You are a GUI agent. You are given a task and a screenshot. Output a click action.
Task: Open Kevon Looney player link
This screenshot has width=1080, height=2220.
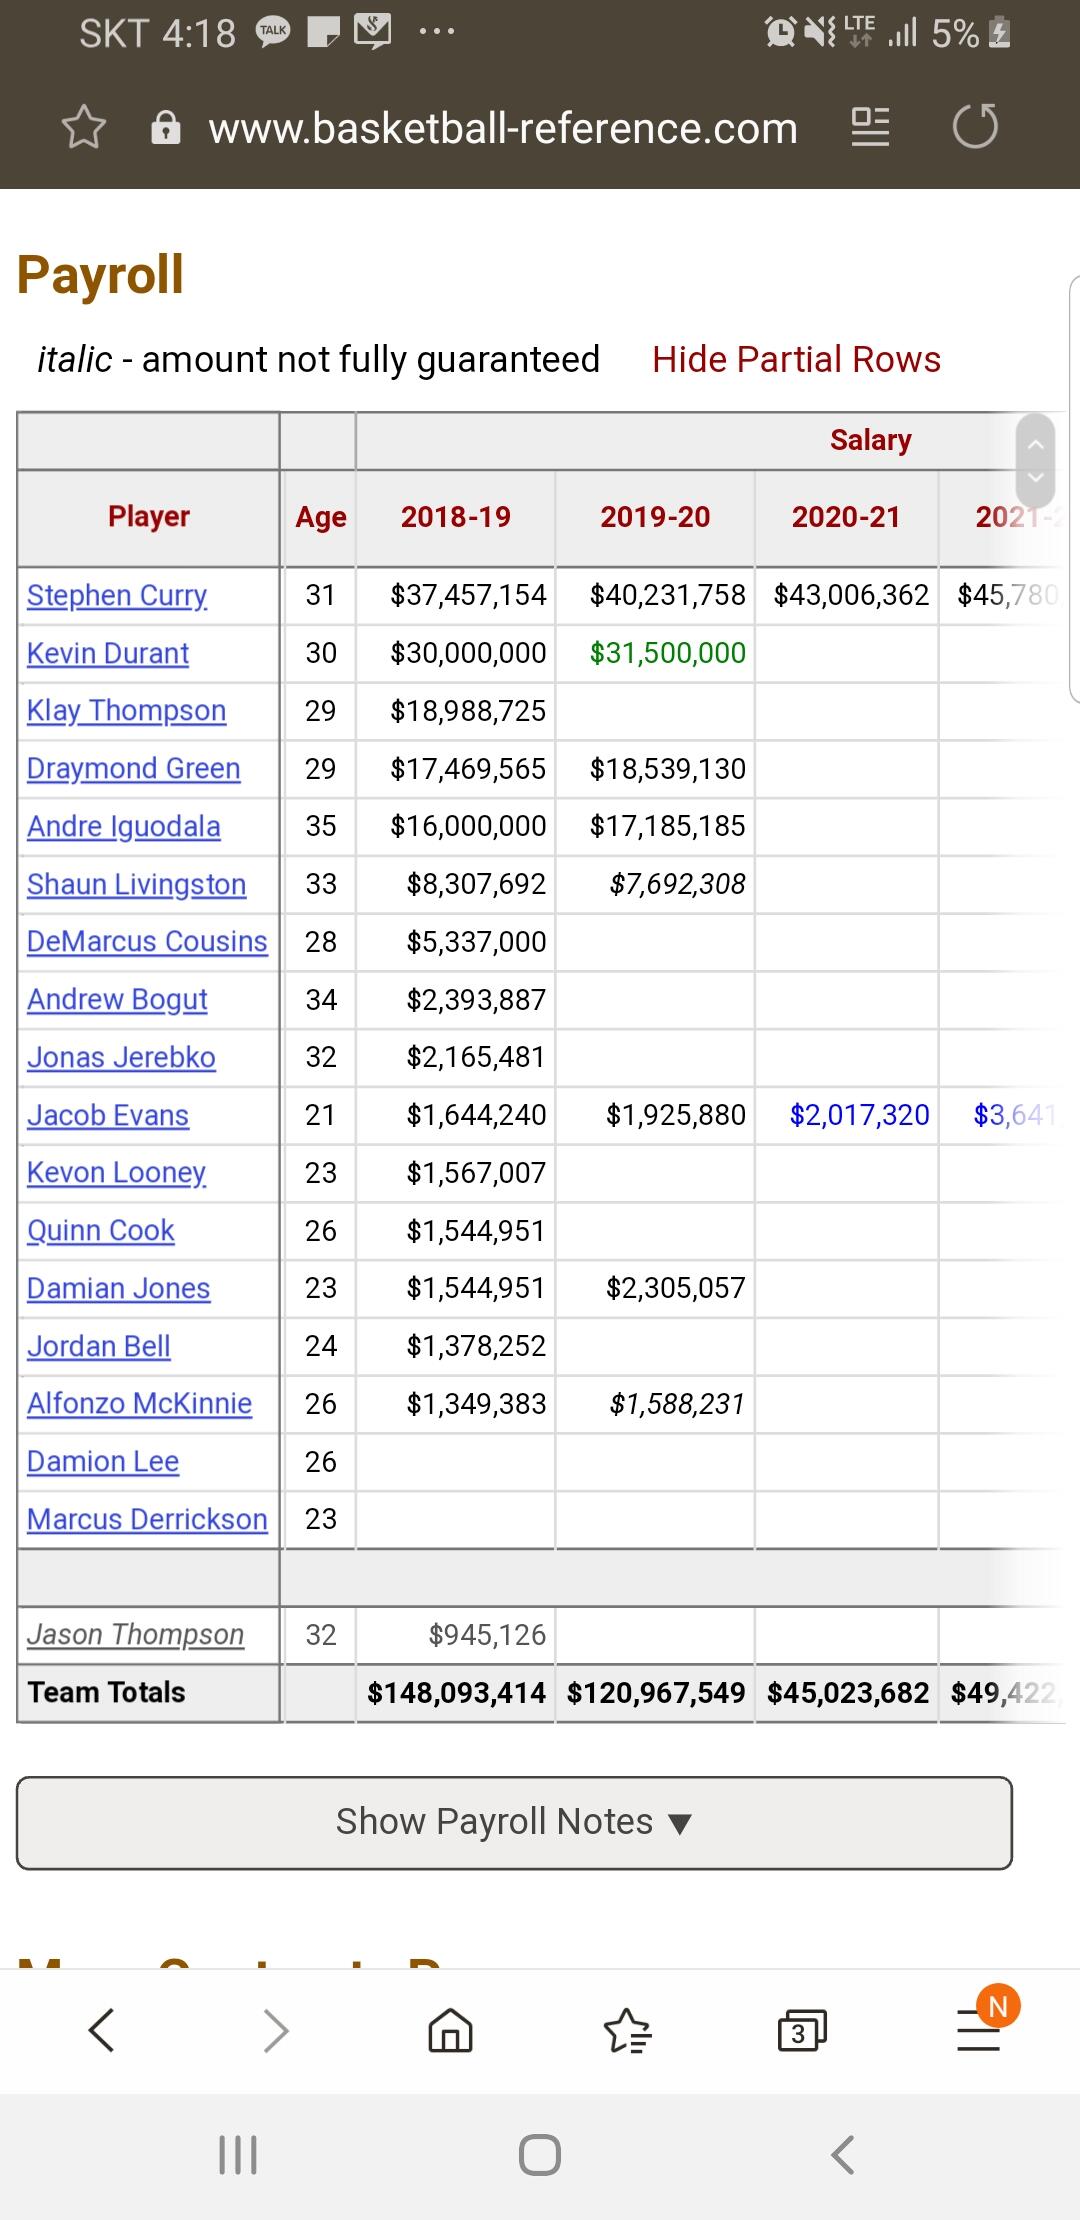pos(116,1172)
